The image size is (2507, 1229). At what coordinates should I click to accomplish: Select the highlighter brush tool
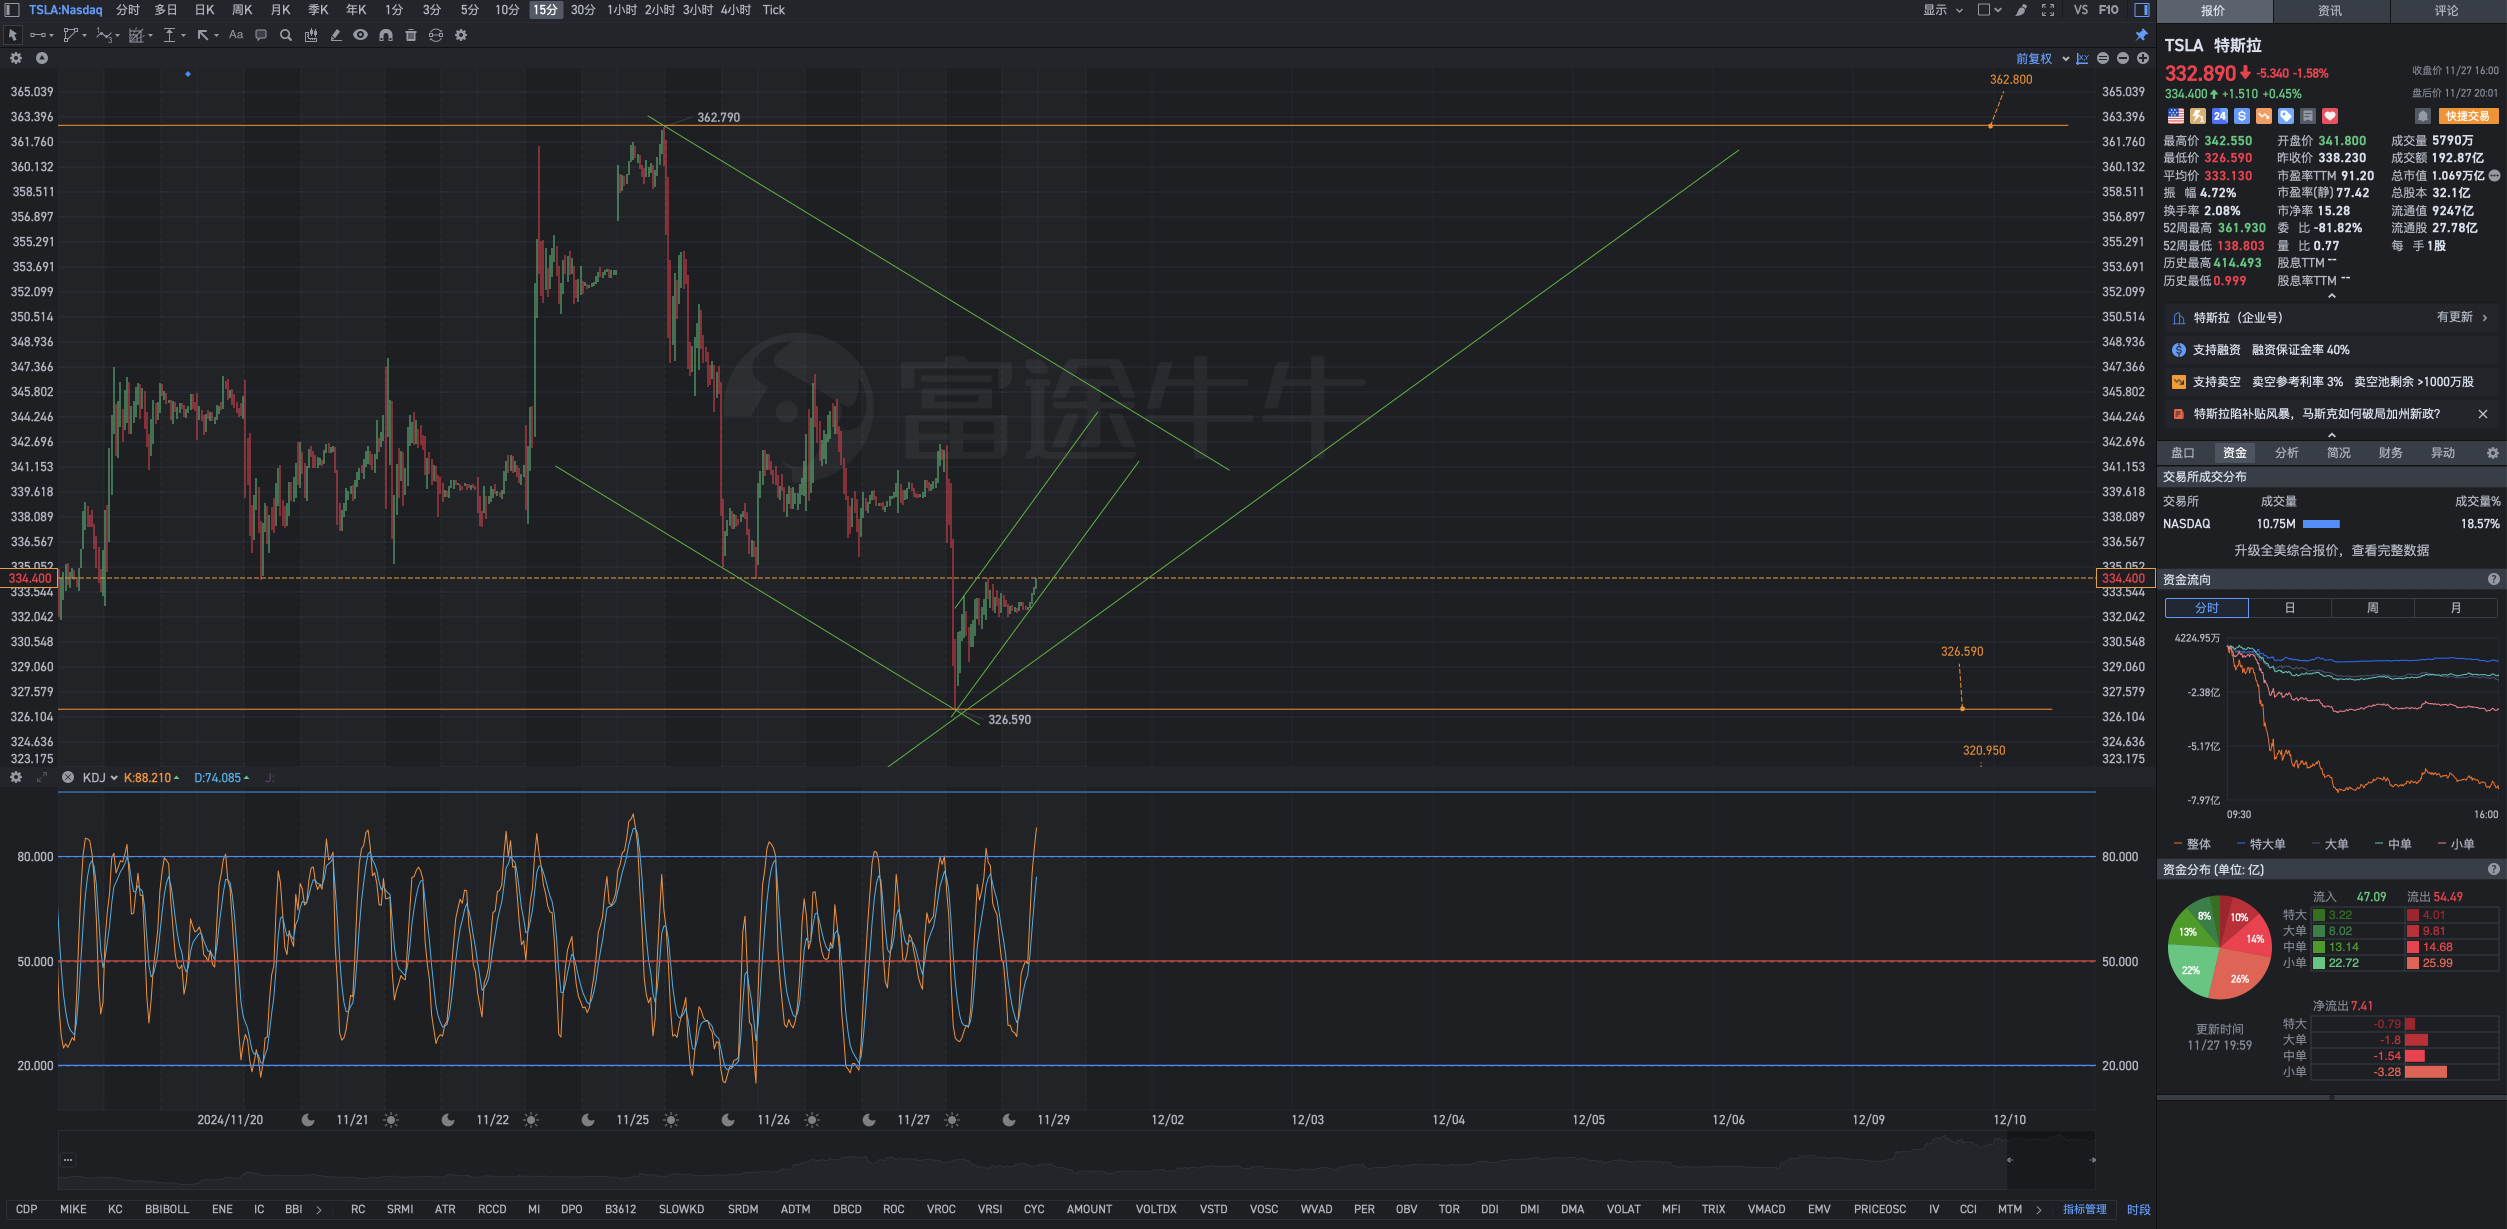coord(336,35)
